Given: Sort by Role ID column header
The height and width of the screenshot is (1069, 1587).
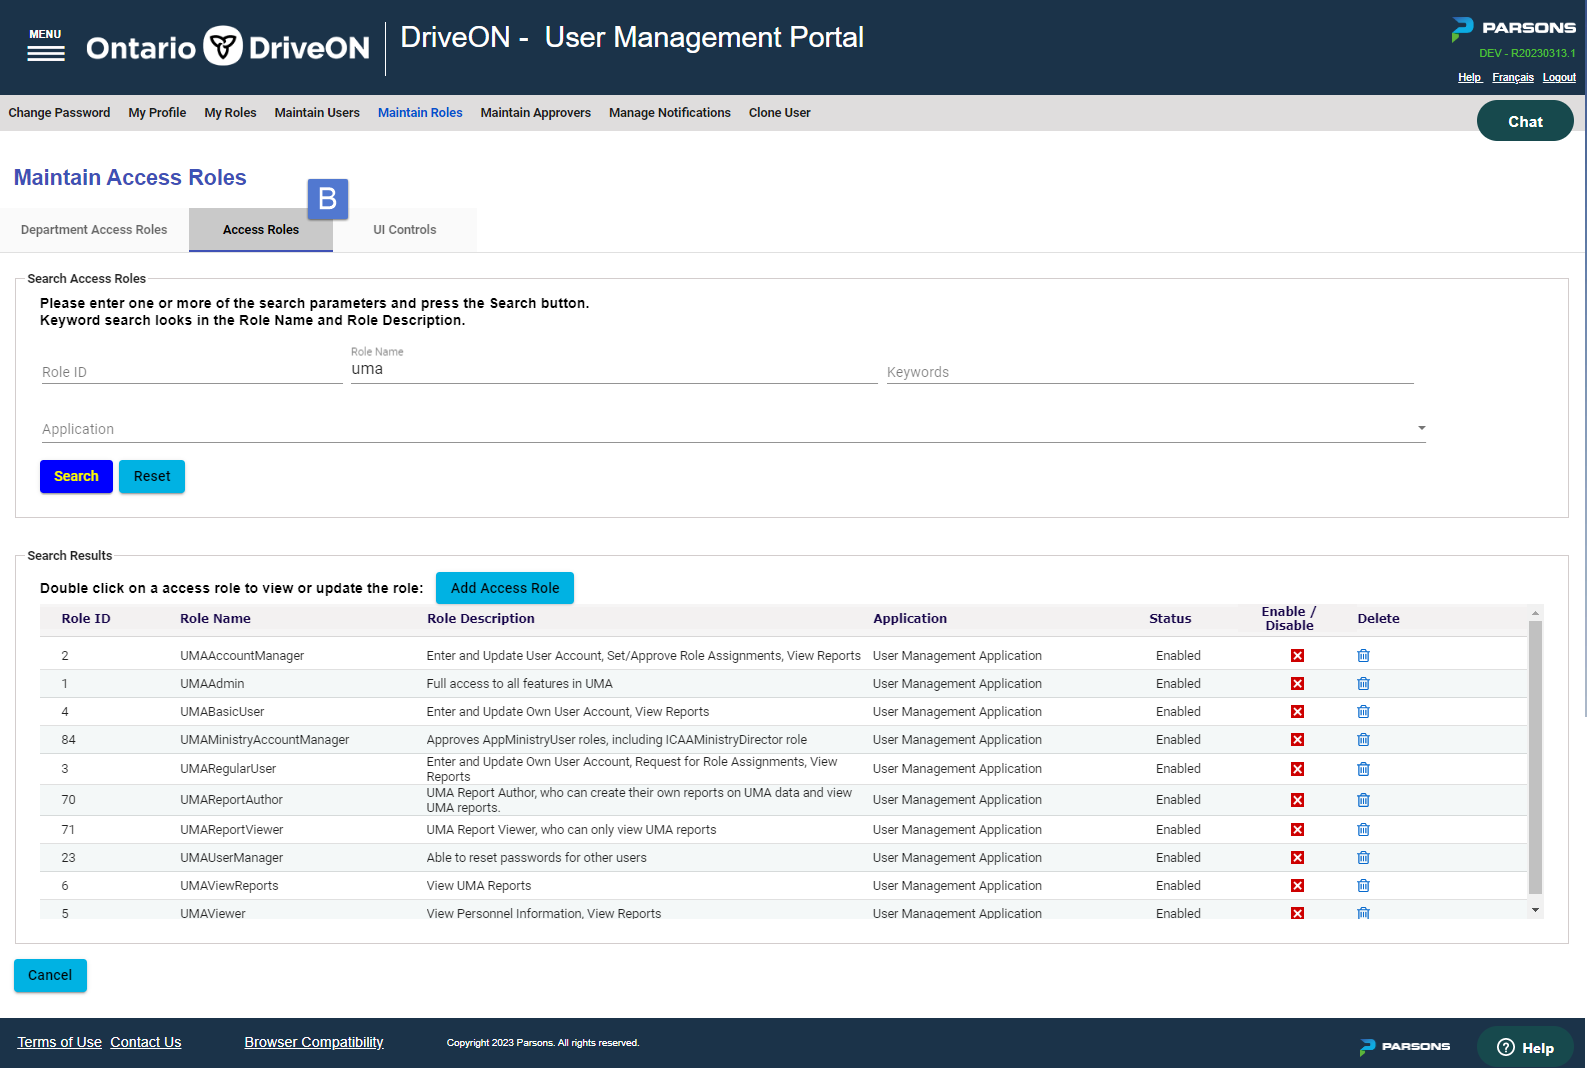Looking at the screenshot, I should click(x=86, y=619).
